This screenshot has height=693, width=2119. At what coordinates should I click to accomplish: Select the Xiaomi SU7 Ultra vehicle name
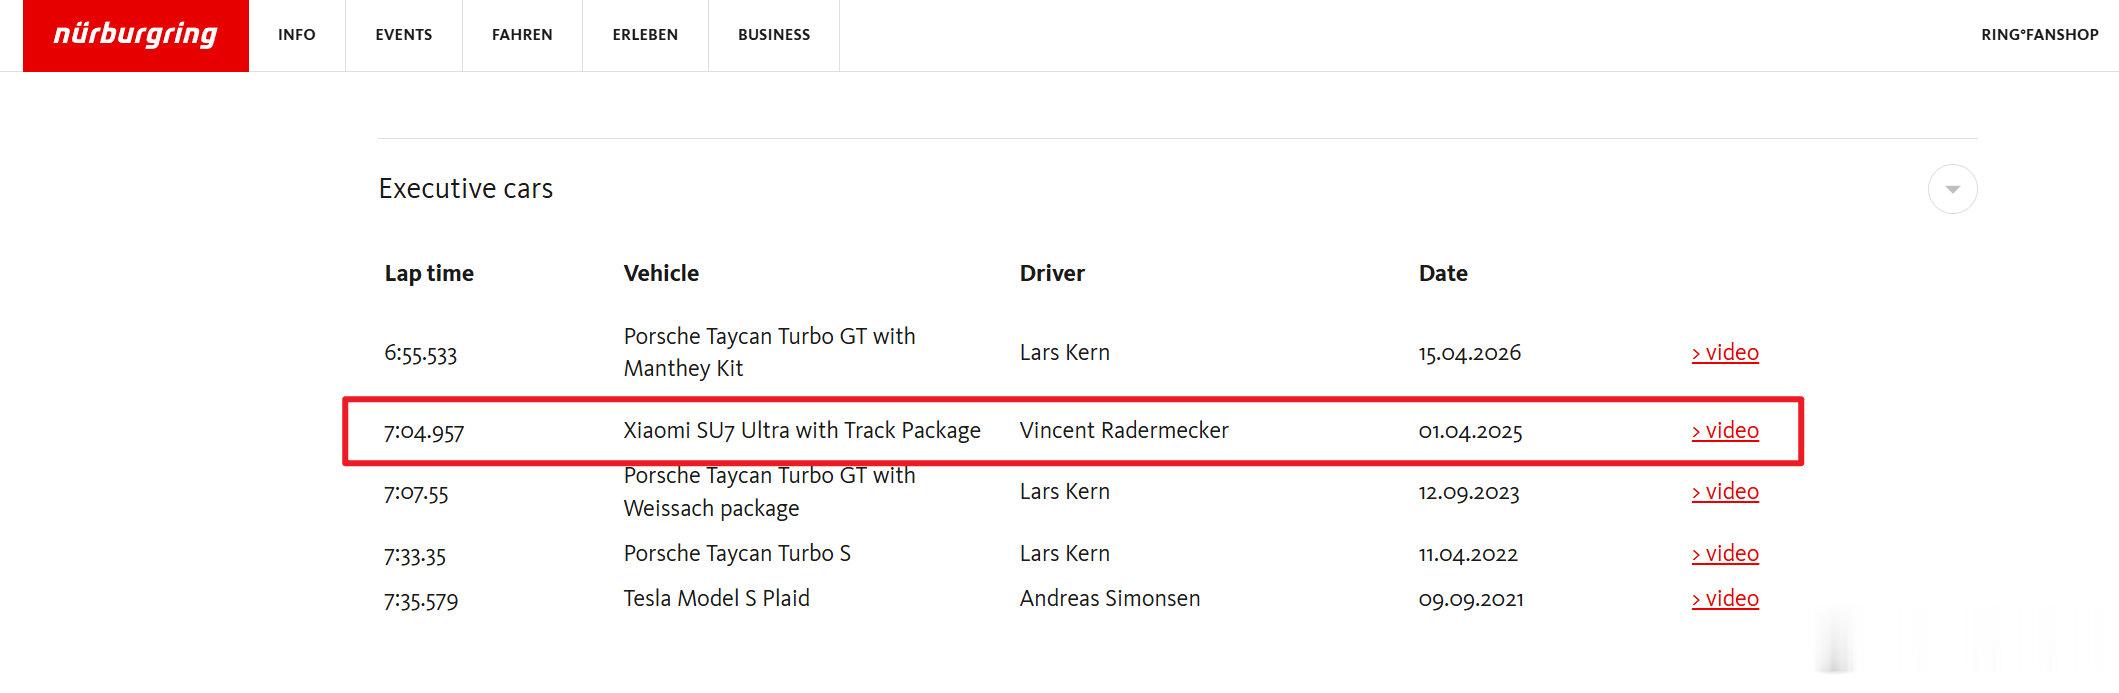(802, 430)
